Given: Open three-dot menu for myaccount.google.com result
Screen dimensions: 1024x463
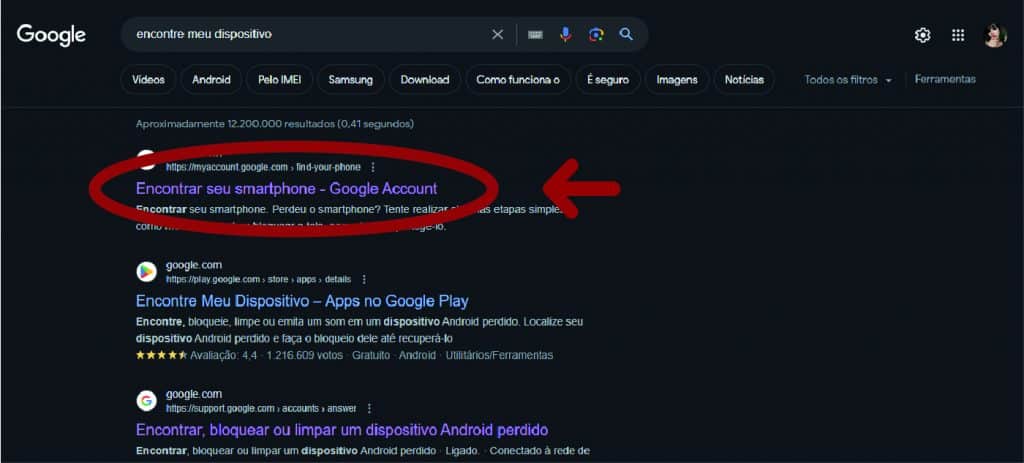Looking at the screenshot, I should (x=373, y=167).
